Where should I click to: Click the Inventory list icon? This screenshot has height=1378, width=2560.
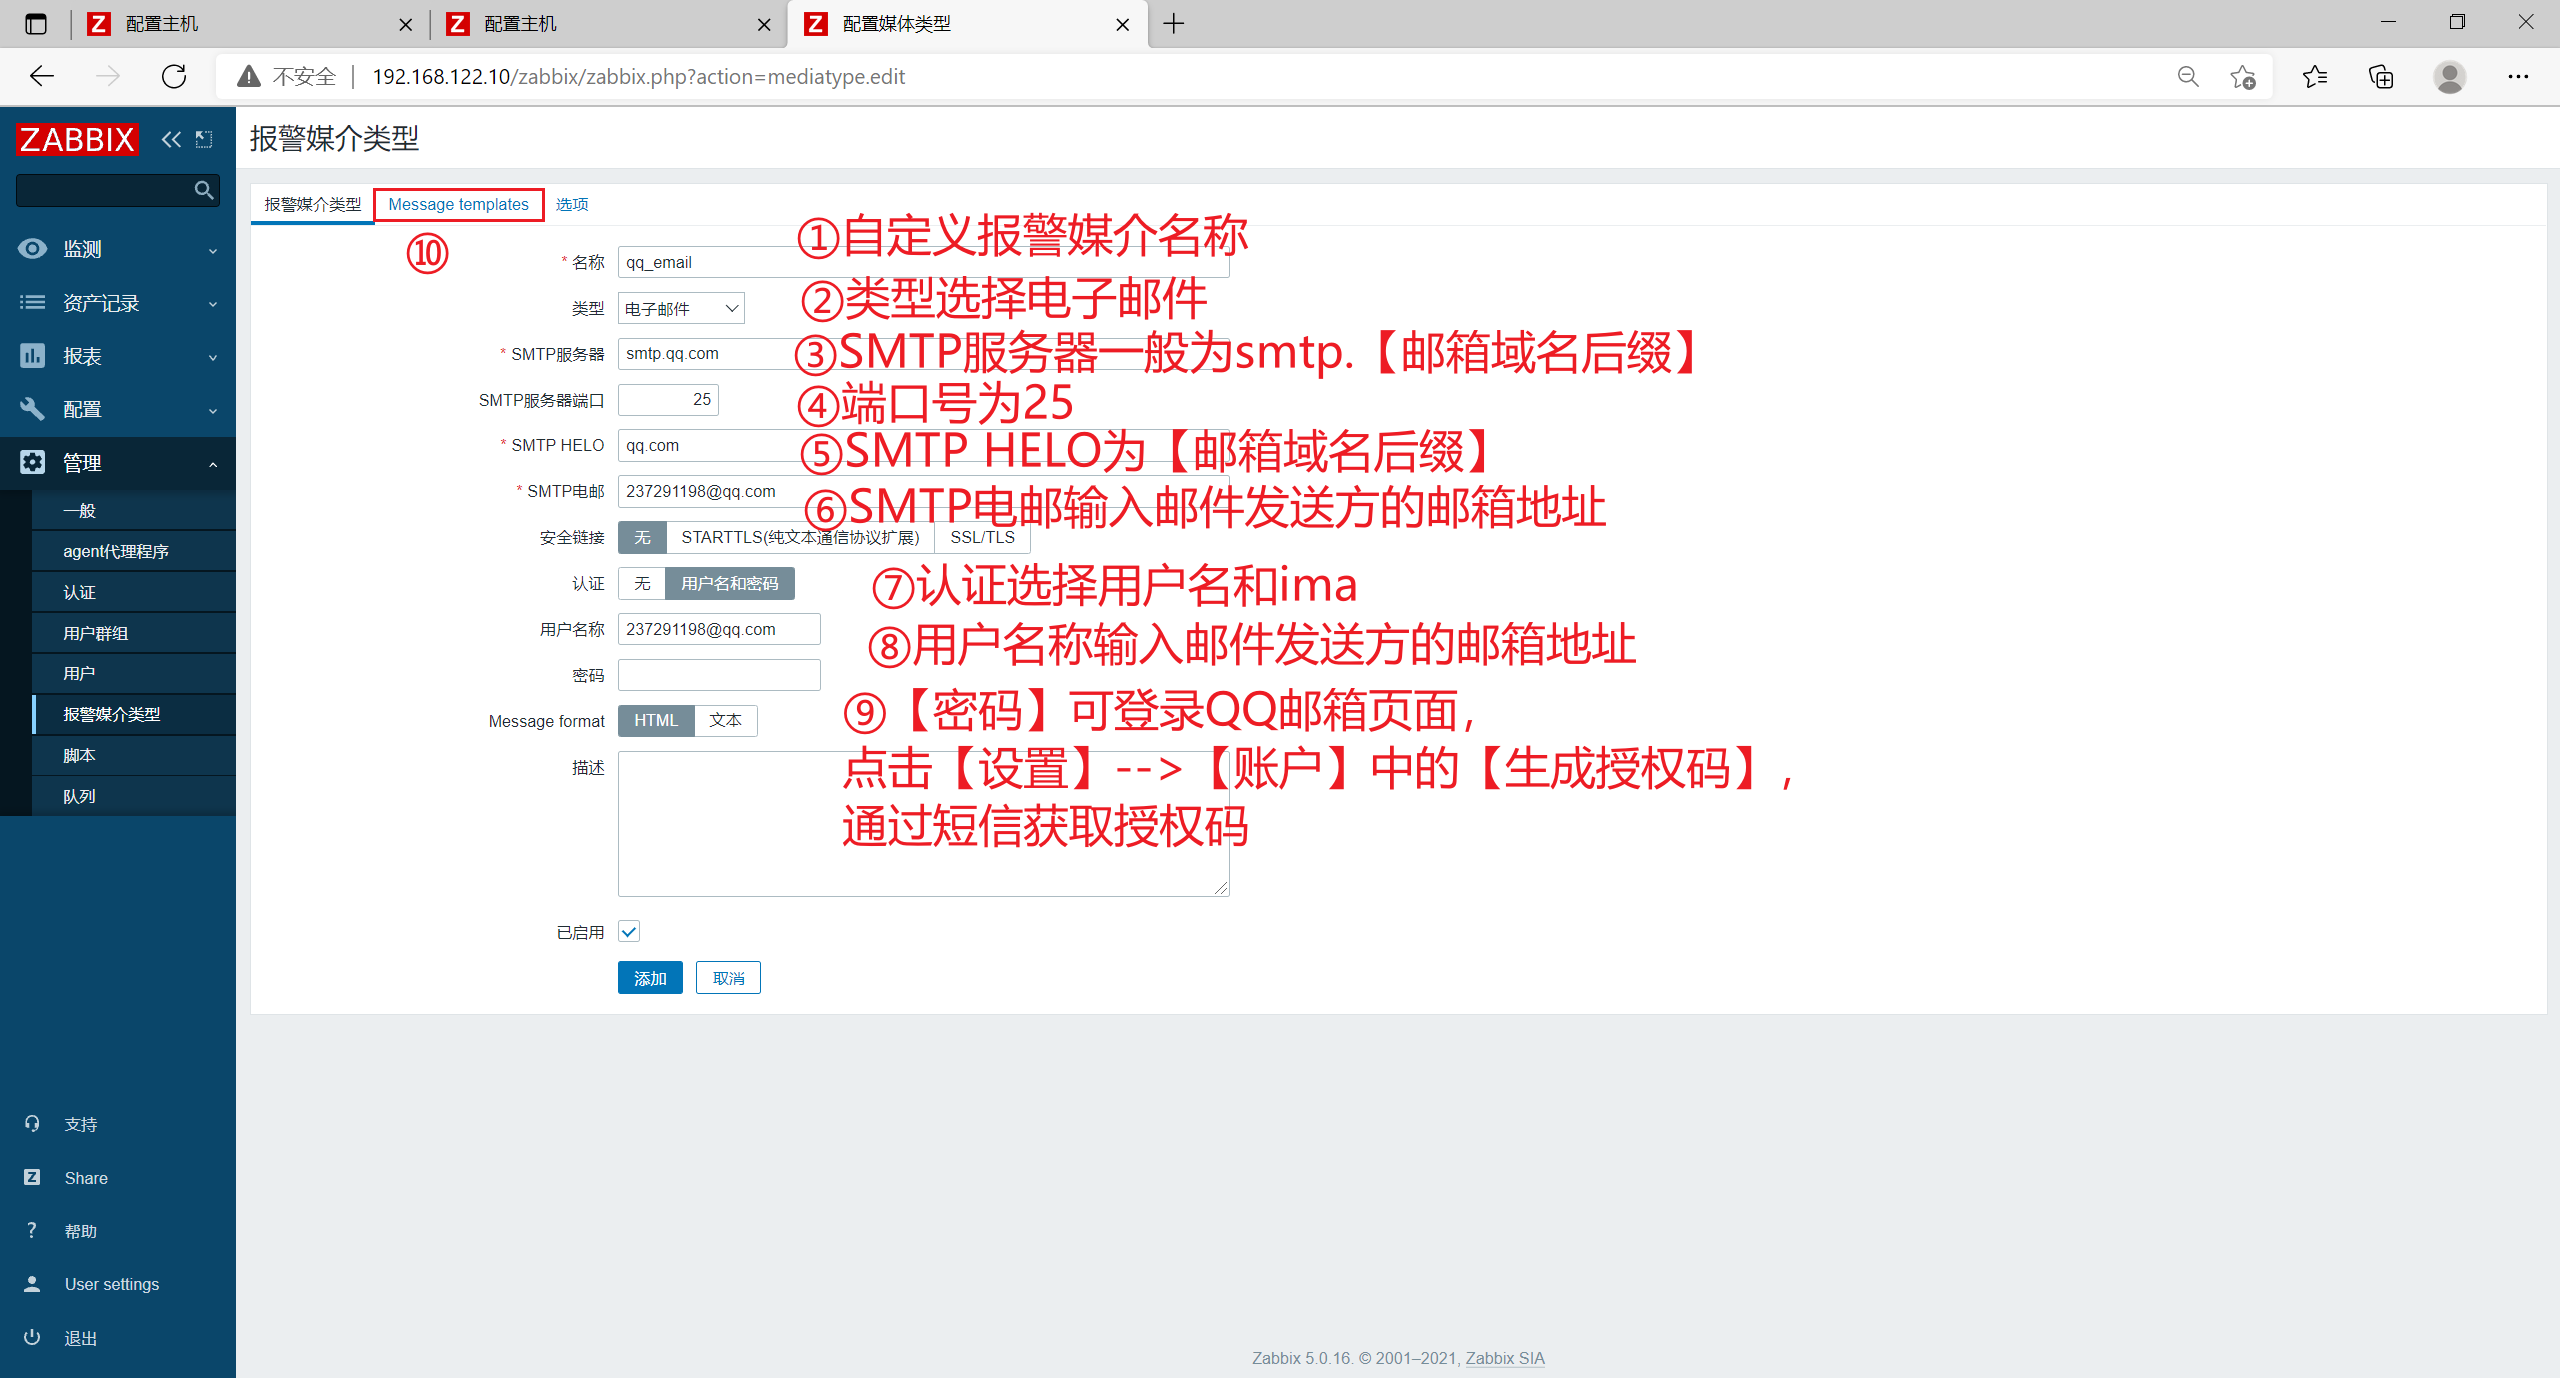click(x=32, y=302)
